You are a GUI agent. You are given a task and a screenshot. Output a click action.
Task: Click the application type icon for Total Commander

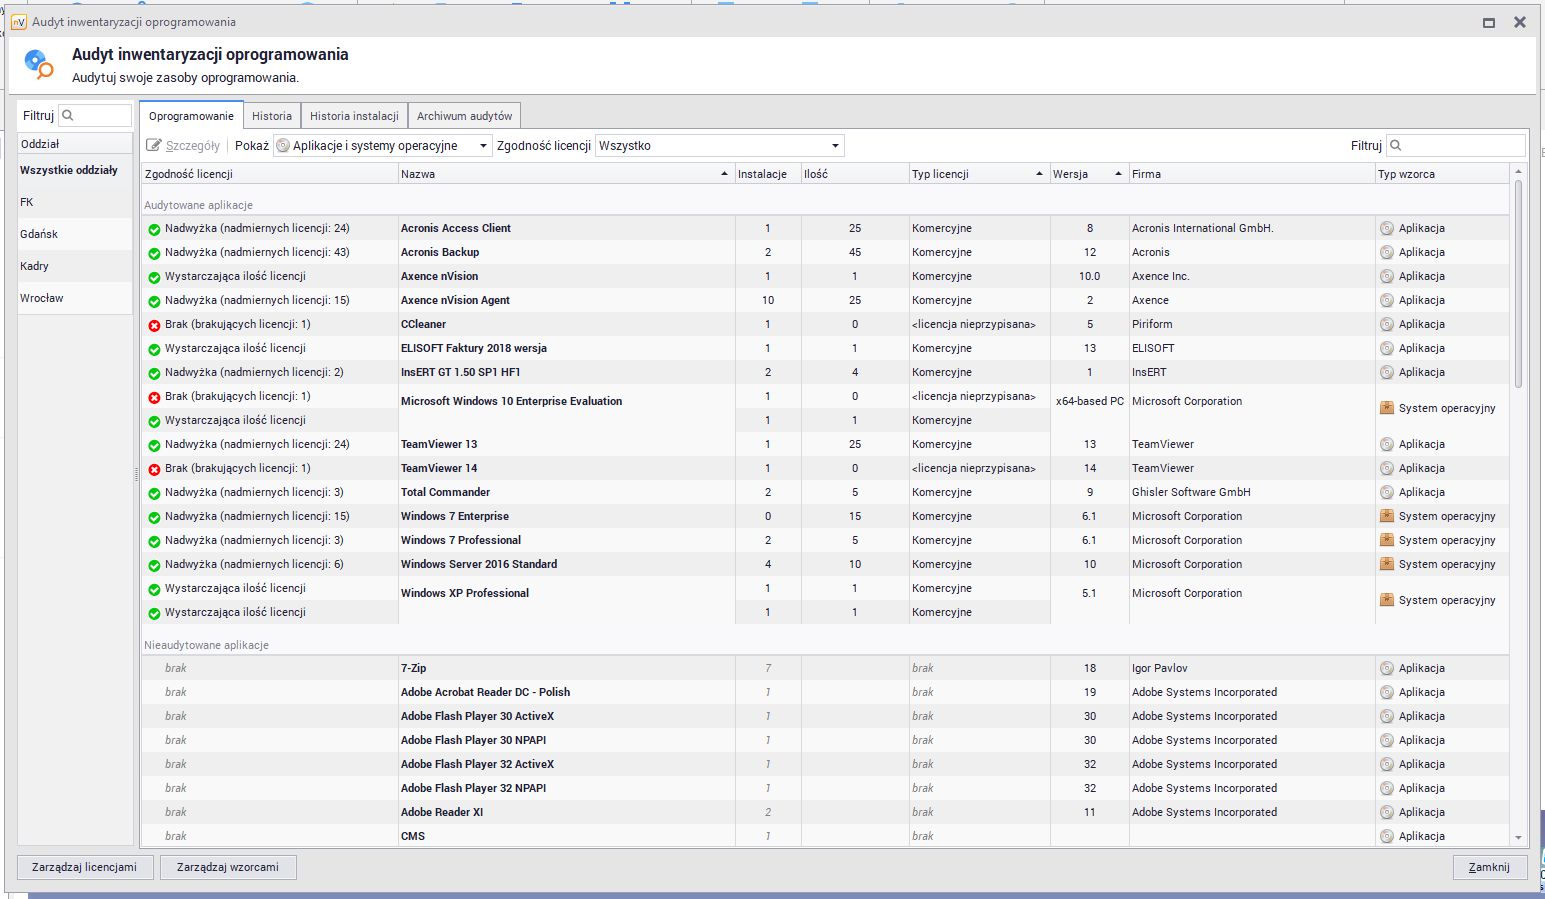(1387, 492)
